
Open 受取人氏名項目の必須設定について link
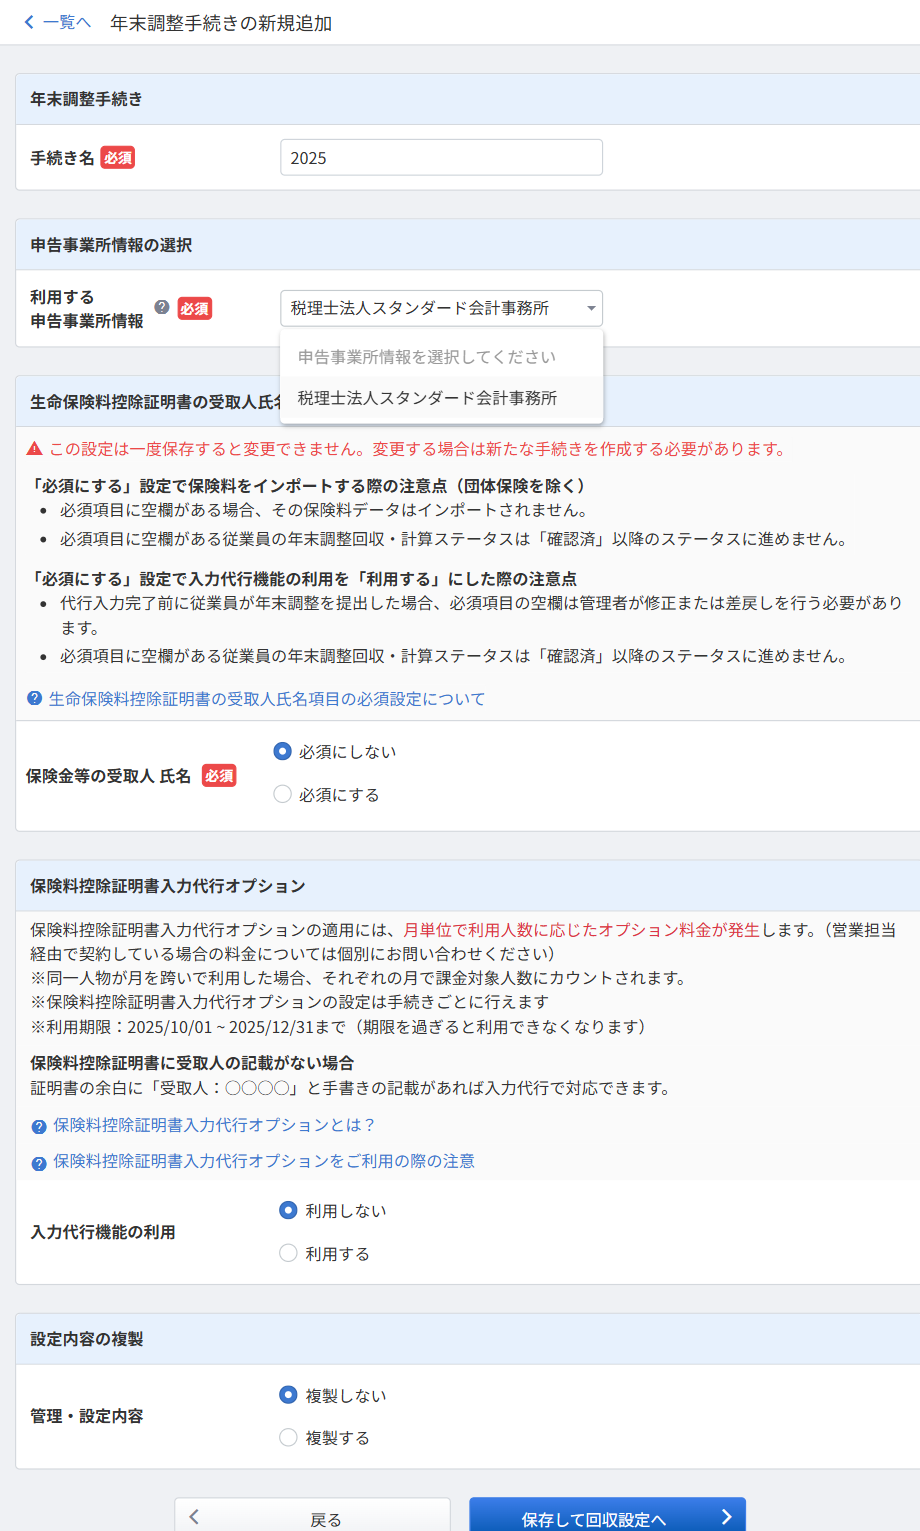[267, 699]
